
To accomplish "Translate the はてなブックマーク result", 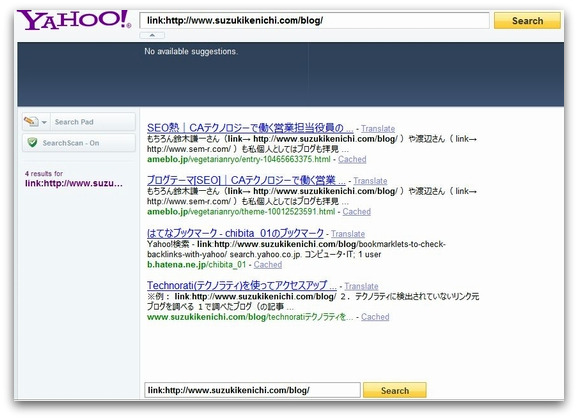I will click(x=348, y=234).
